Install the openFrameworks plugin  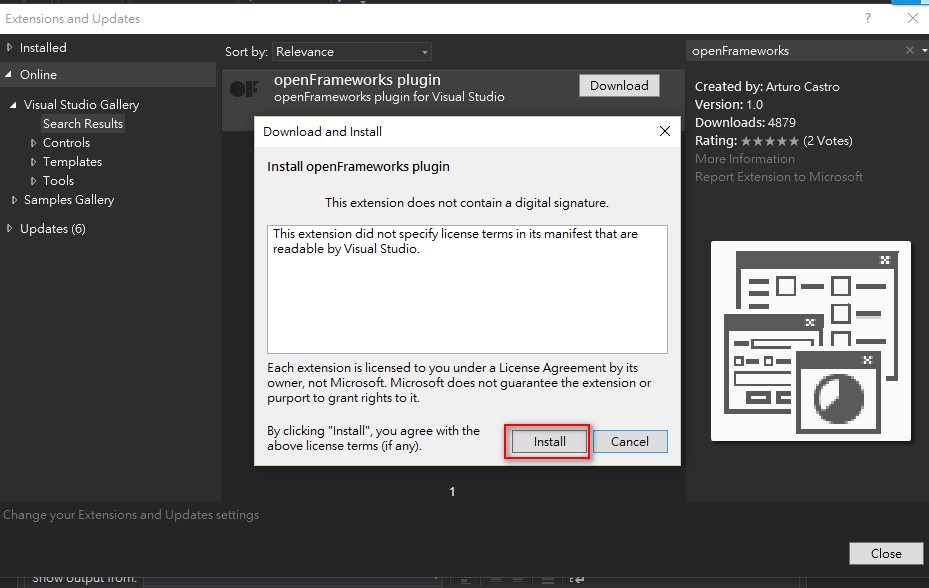[547, 441]
